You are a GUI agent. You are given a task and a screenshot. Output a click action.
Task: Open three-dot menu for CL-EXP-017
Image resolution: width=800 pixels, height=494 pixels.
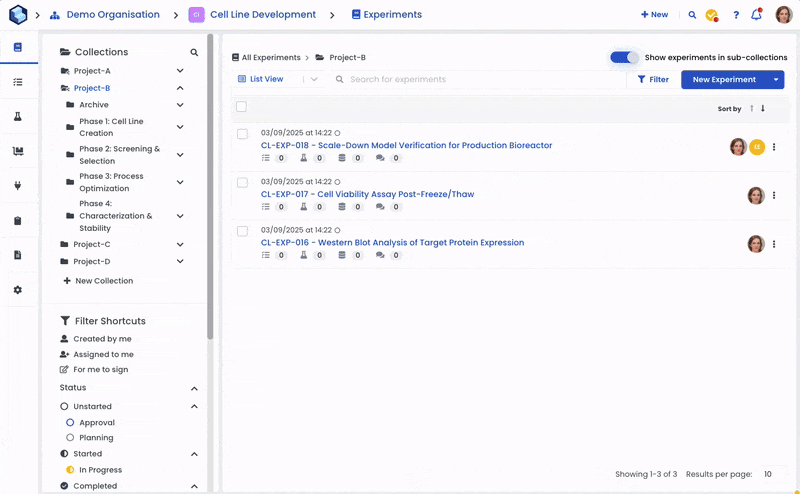coord(774,195)
